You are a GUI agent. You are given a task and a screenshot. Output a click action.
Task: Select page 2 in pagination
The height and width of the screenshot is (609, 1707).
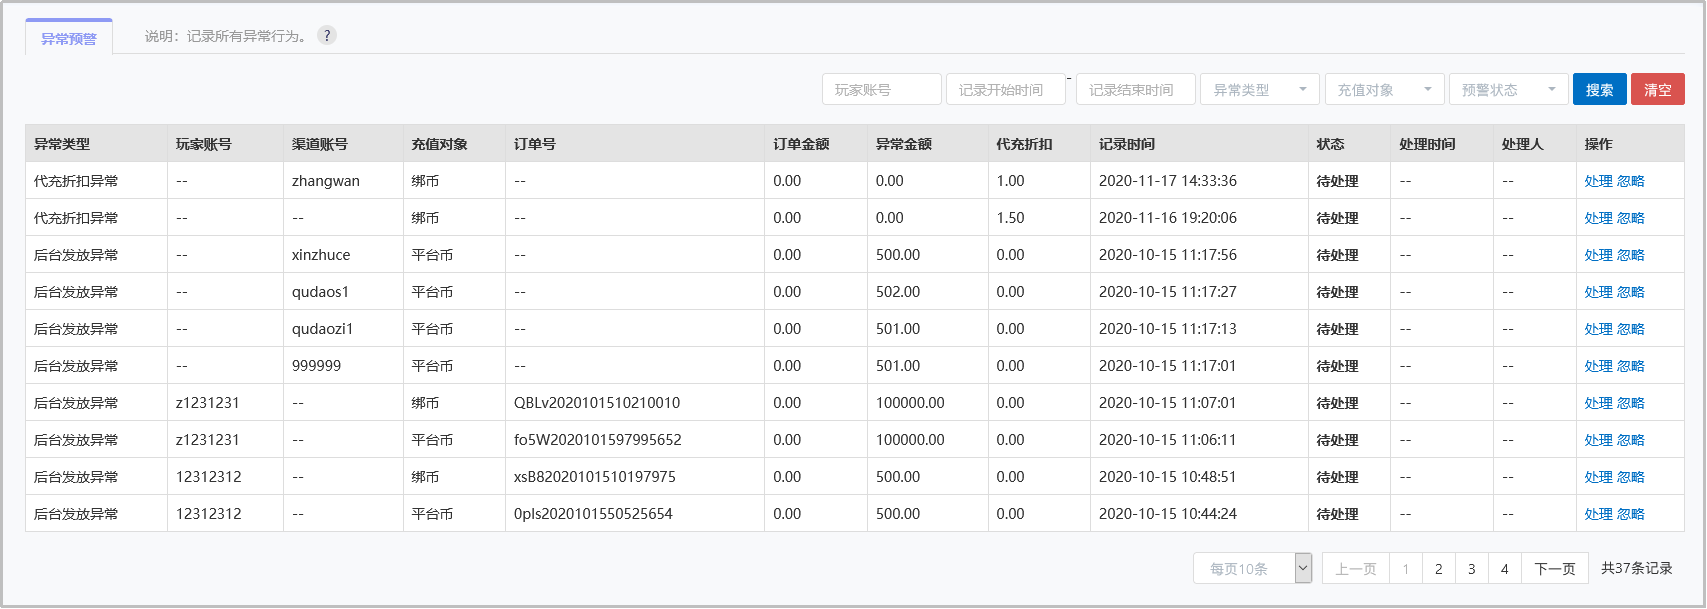click(x=1438, y=568)
